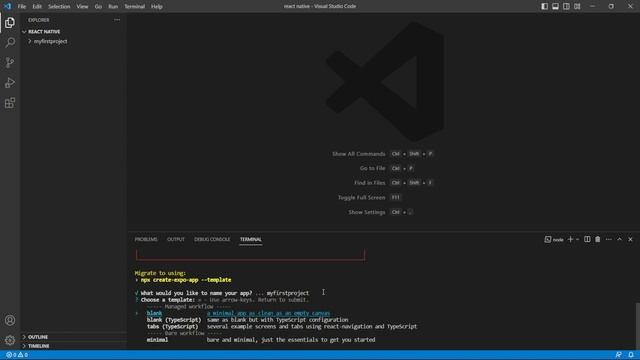Click the EXPLORER panel title
Viewport: 640px width, 360px height.
coord(39,20)
